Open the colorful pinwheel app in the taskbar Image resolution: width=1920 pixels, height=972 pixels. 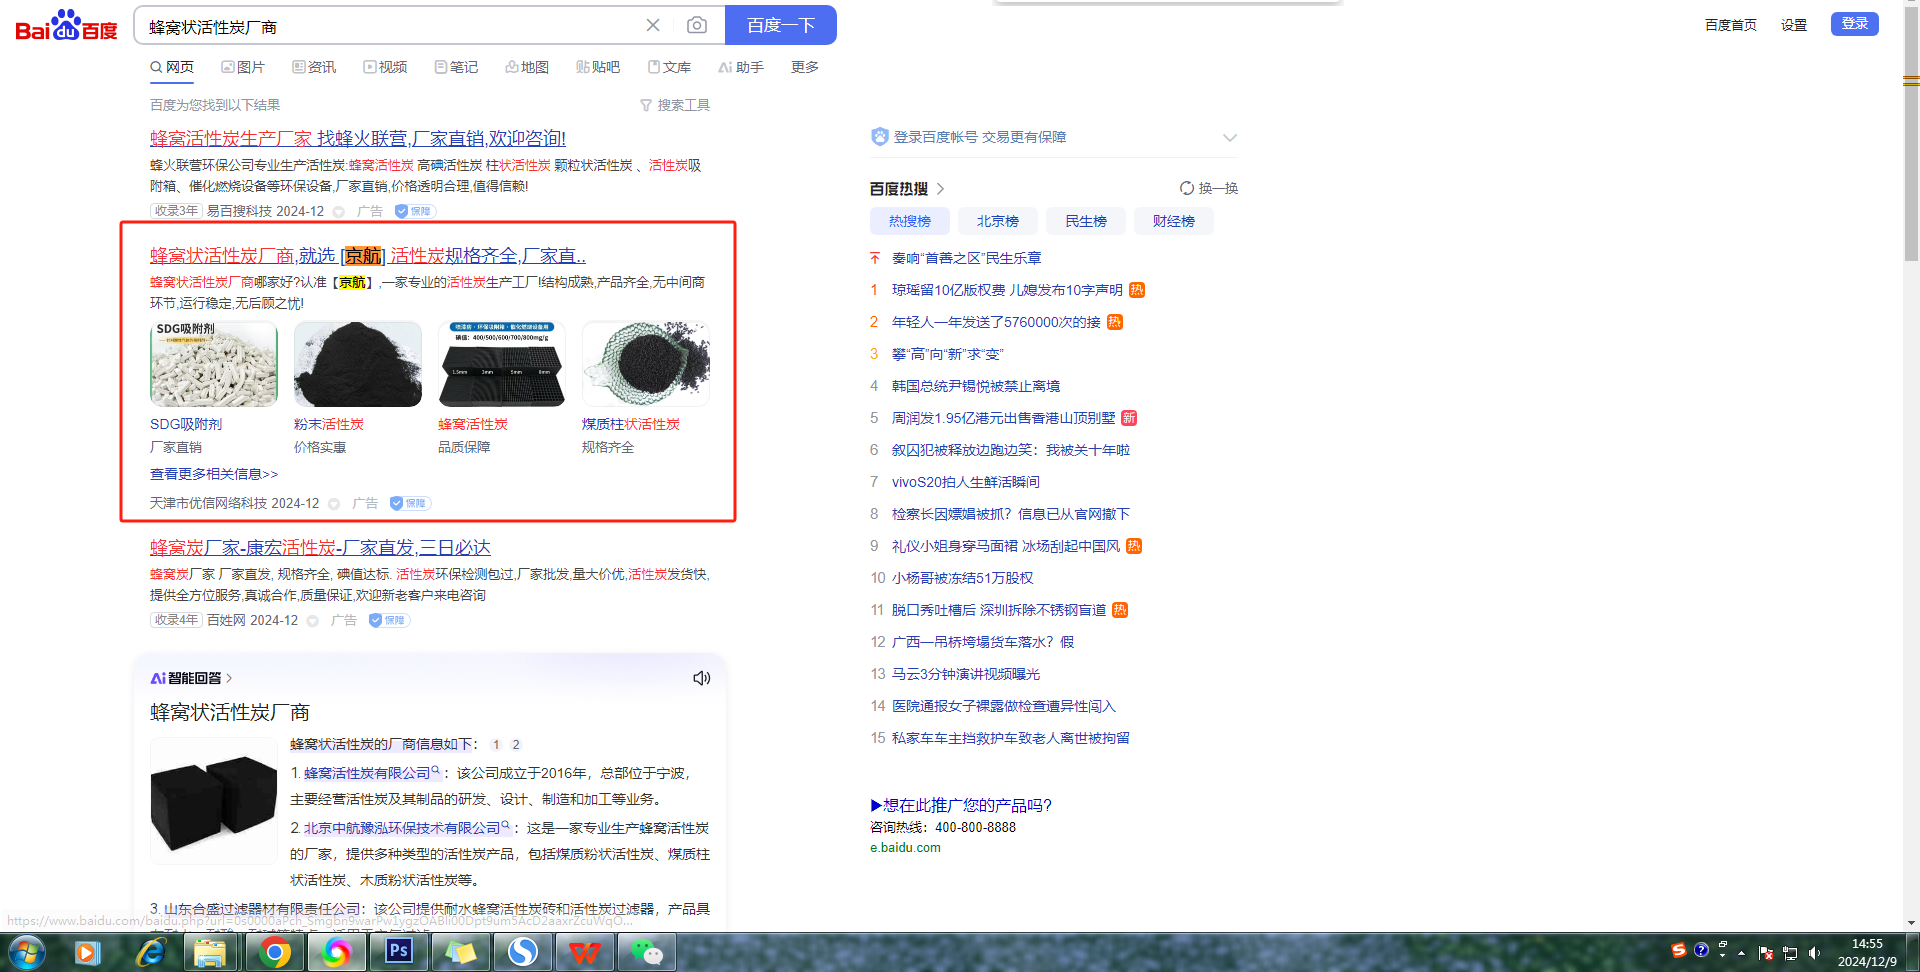(x=337, y=952)
